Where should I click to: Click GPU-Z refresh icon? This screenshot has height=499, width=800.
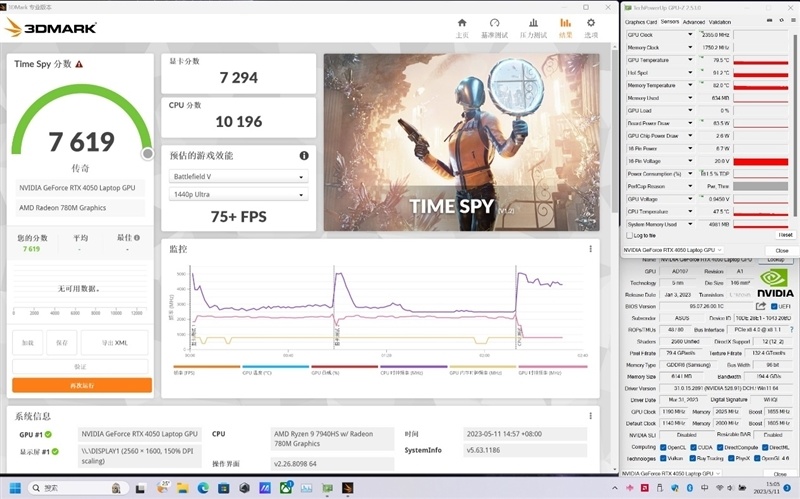(x=781, y=20)
